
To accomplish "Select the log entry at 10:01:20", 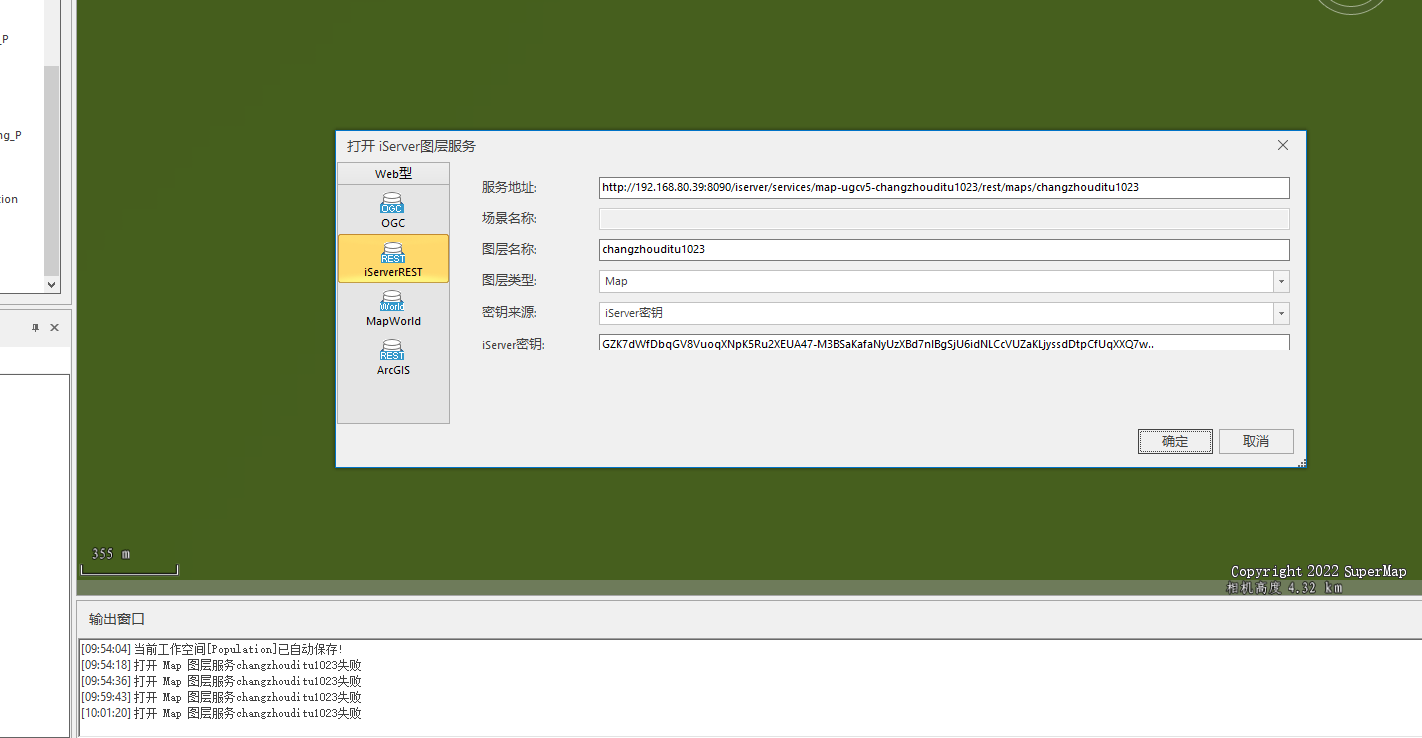I will point(221,713).
